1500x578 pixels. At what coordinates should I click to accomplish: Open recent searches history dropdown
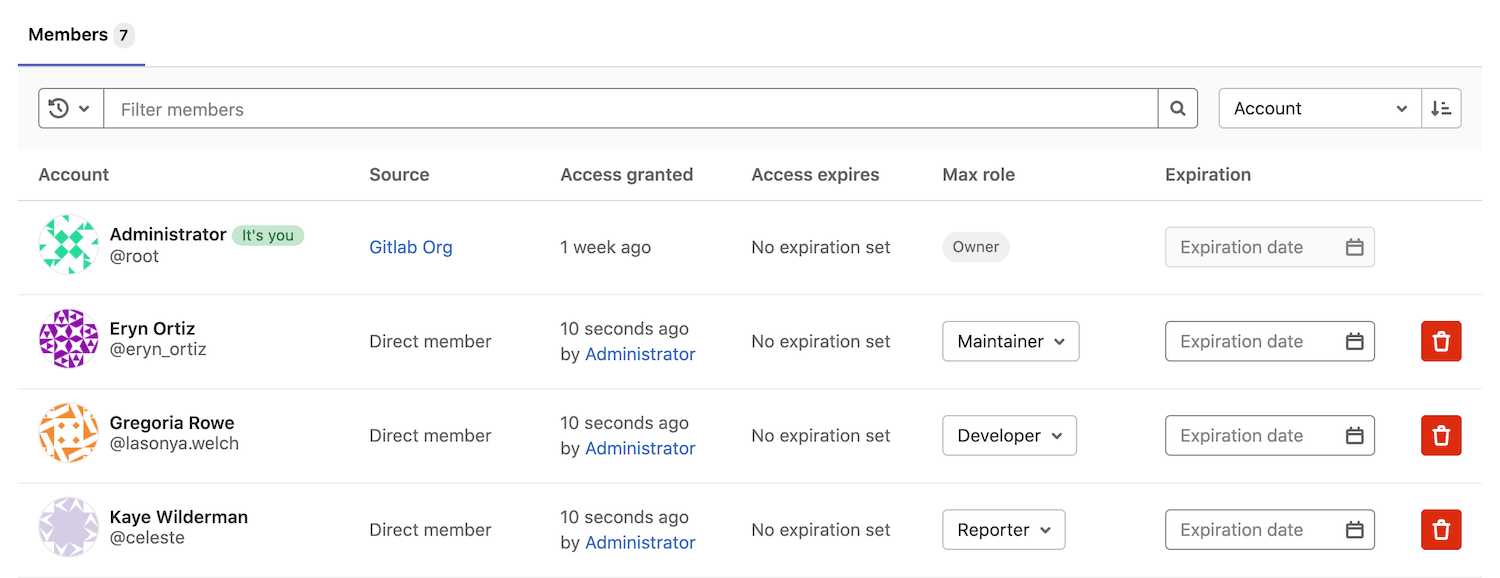tap(70, 109)
